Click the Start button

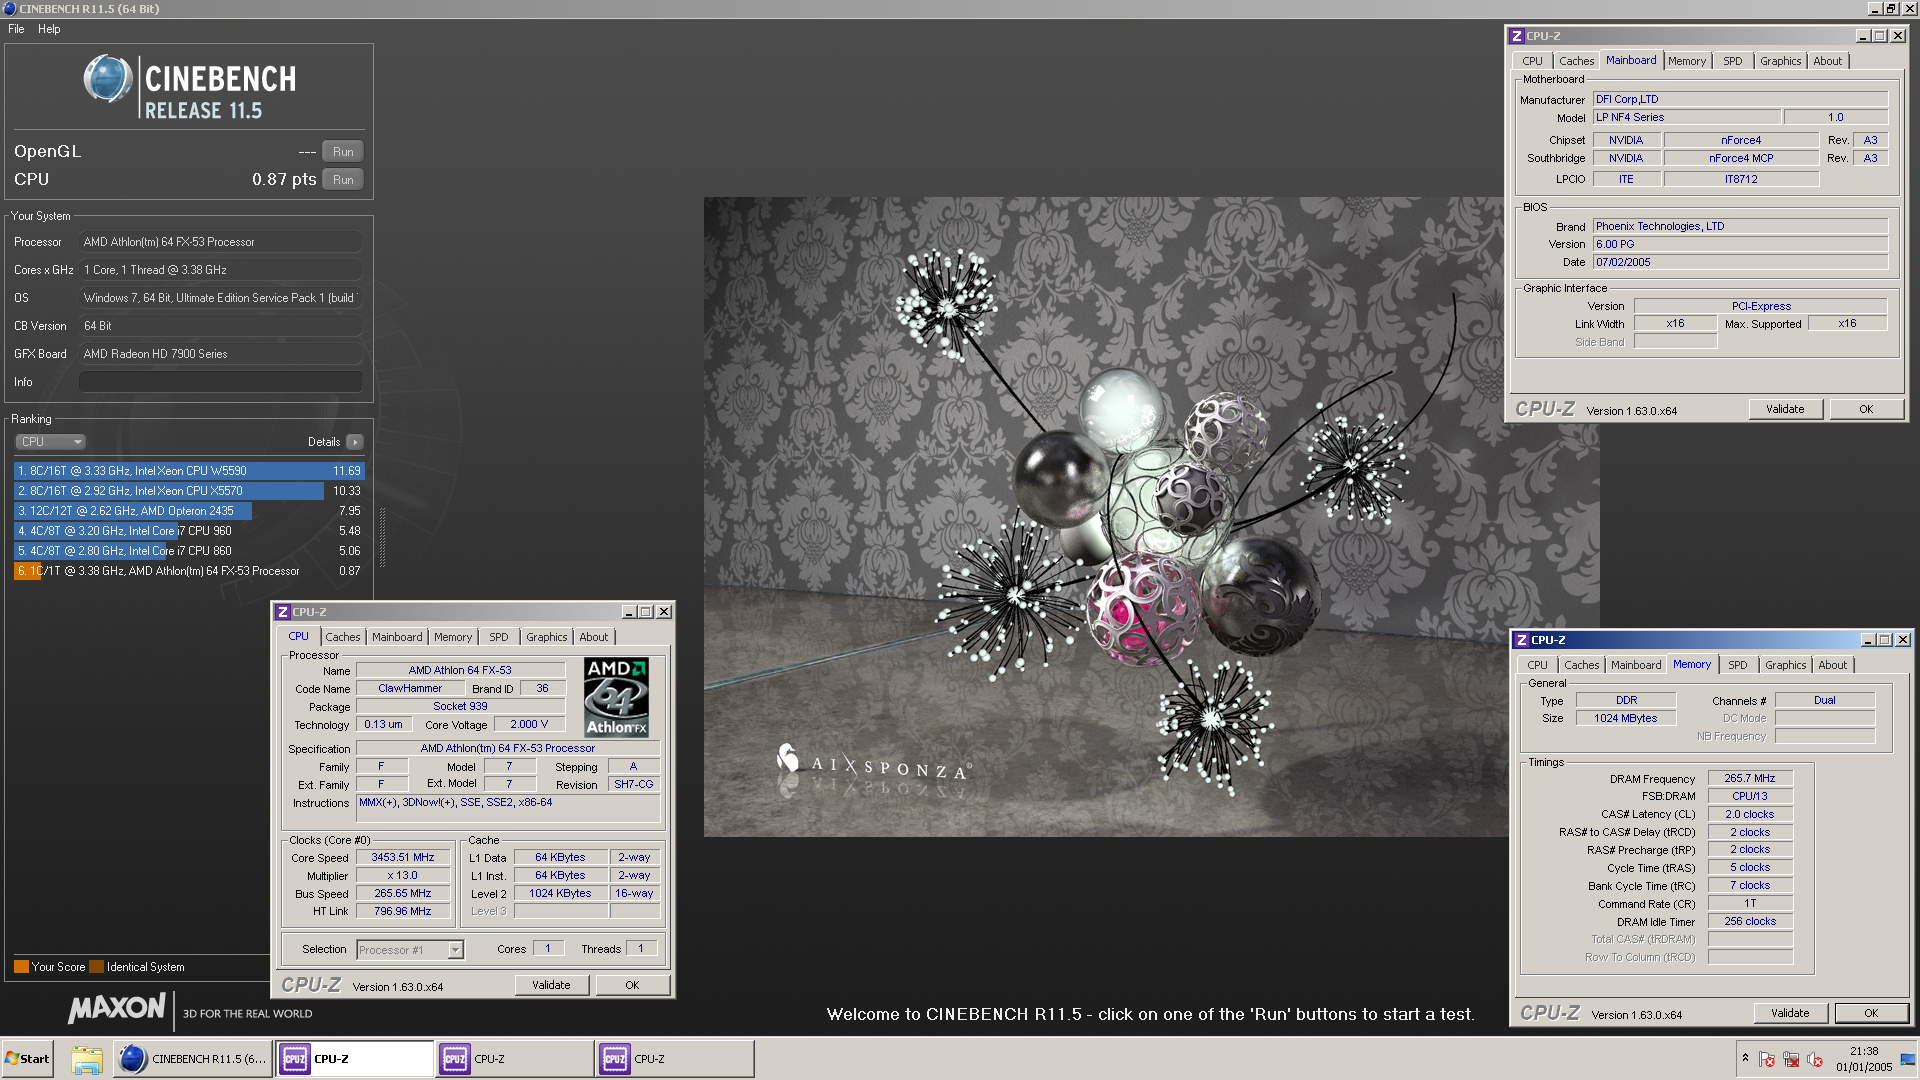pos(27,1059)
